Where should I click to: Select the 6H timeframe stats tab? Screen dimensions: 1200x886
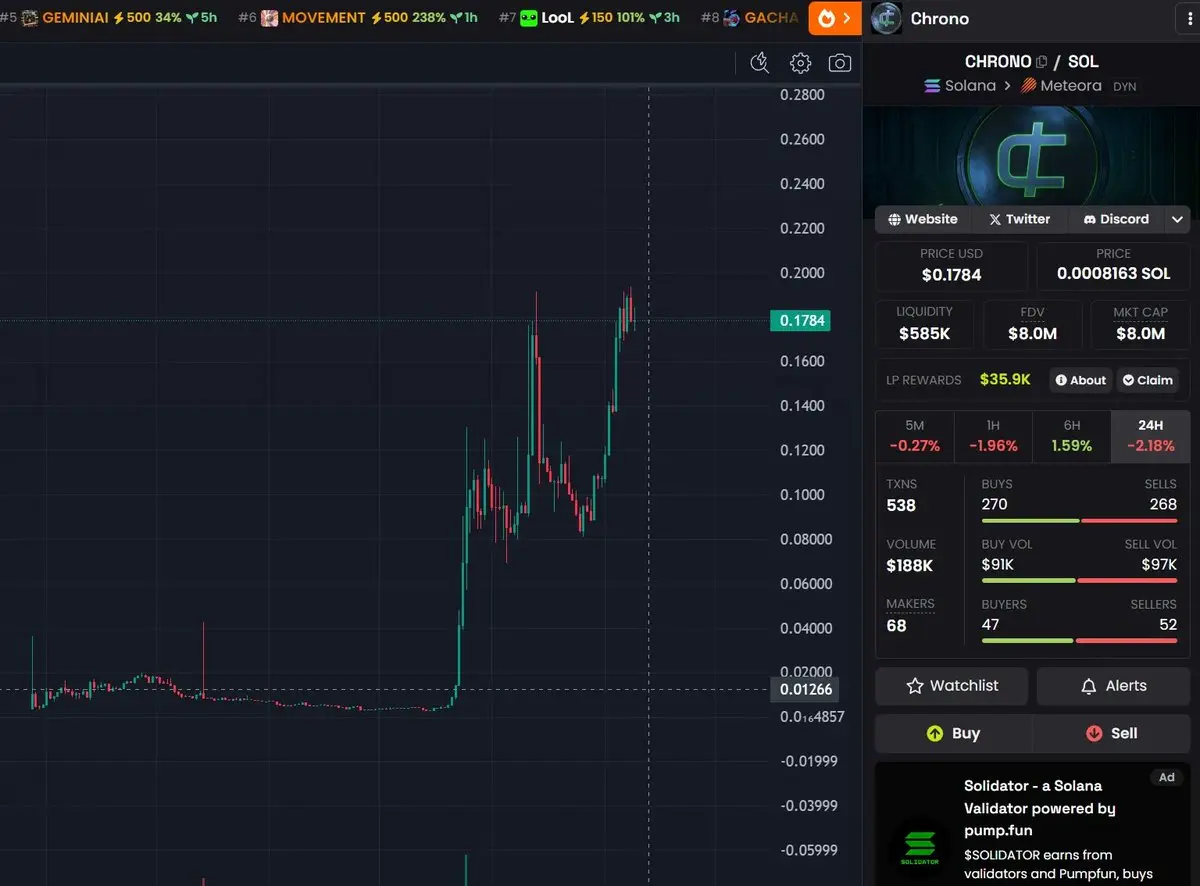pyautogui.click(x=1071, y=436)
